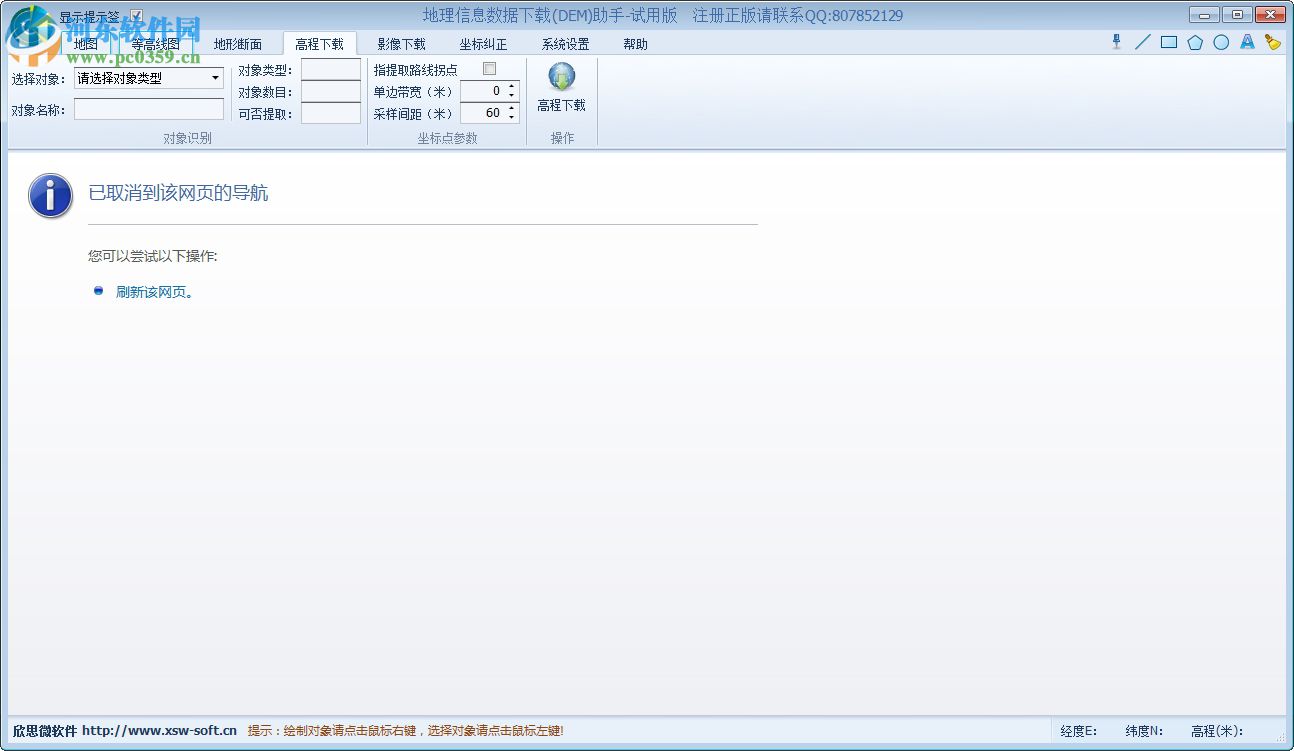
Task: Click the info icon on the error page
Action: 49,196
